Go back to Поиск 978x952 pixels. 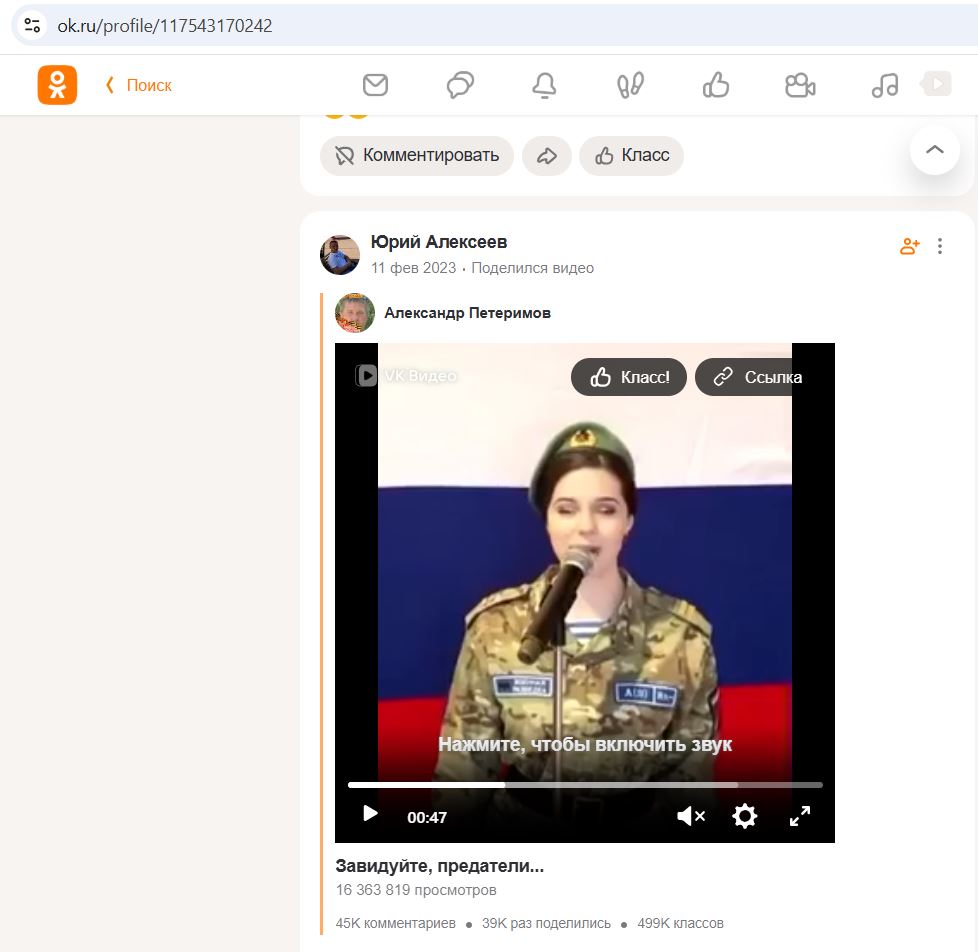[139, 85]
